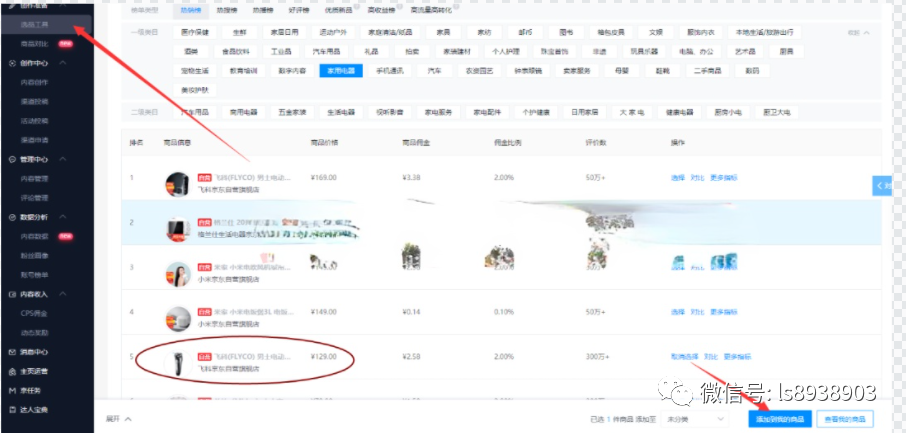
Task: Select the 厨房小电 subcategory
Action: (728, 112)
